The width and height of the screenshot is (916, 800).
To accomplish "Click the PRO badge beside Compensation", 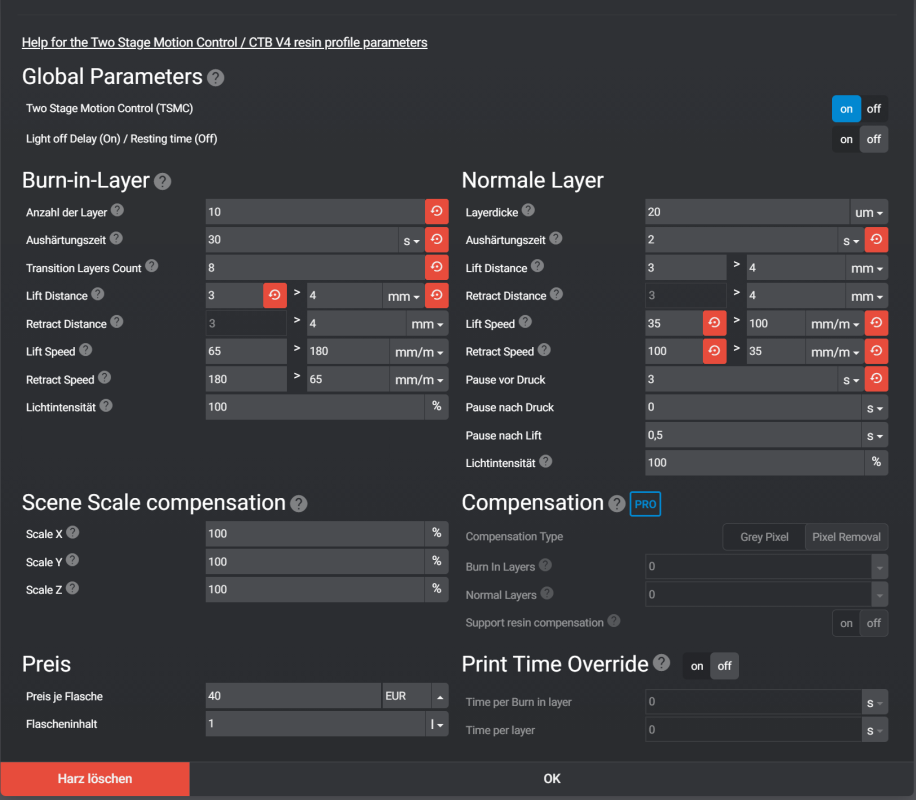I will [645, 505].
